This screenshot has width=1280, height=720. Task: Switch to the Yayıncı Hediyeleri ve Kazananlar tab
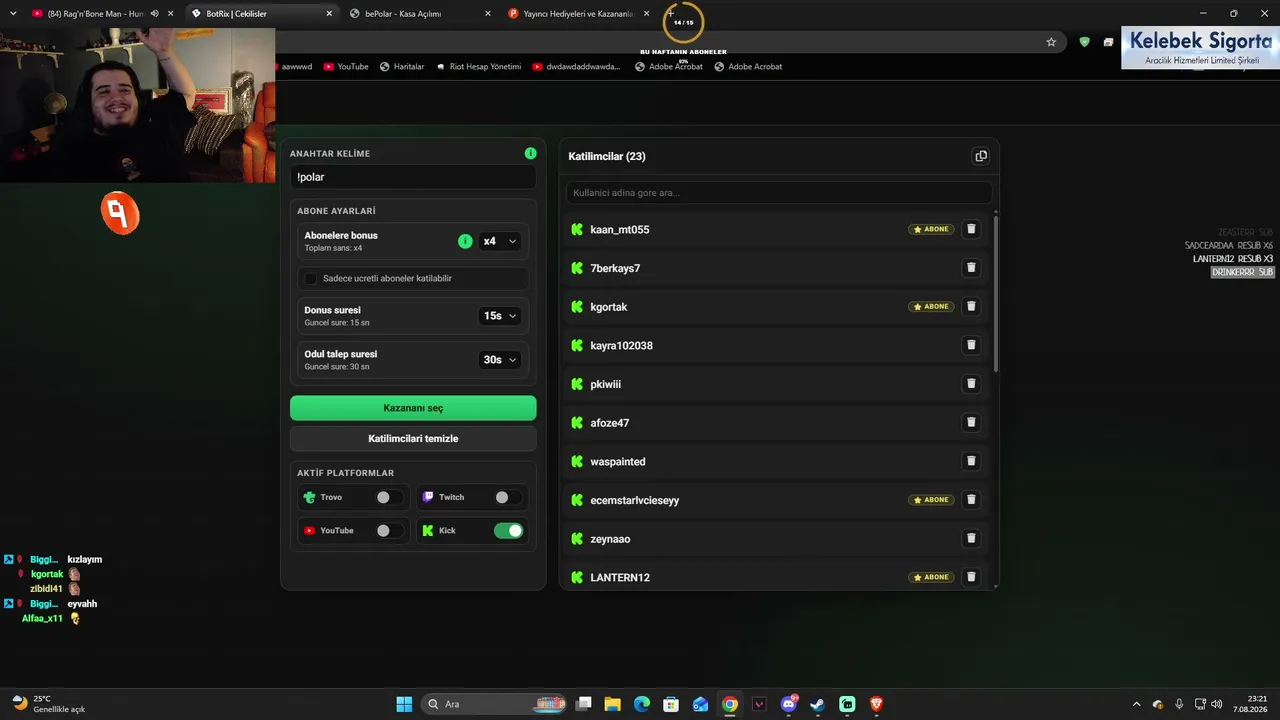[x=578, y=14]
